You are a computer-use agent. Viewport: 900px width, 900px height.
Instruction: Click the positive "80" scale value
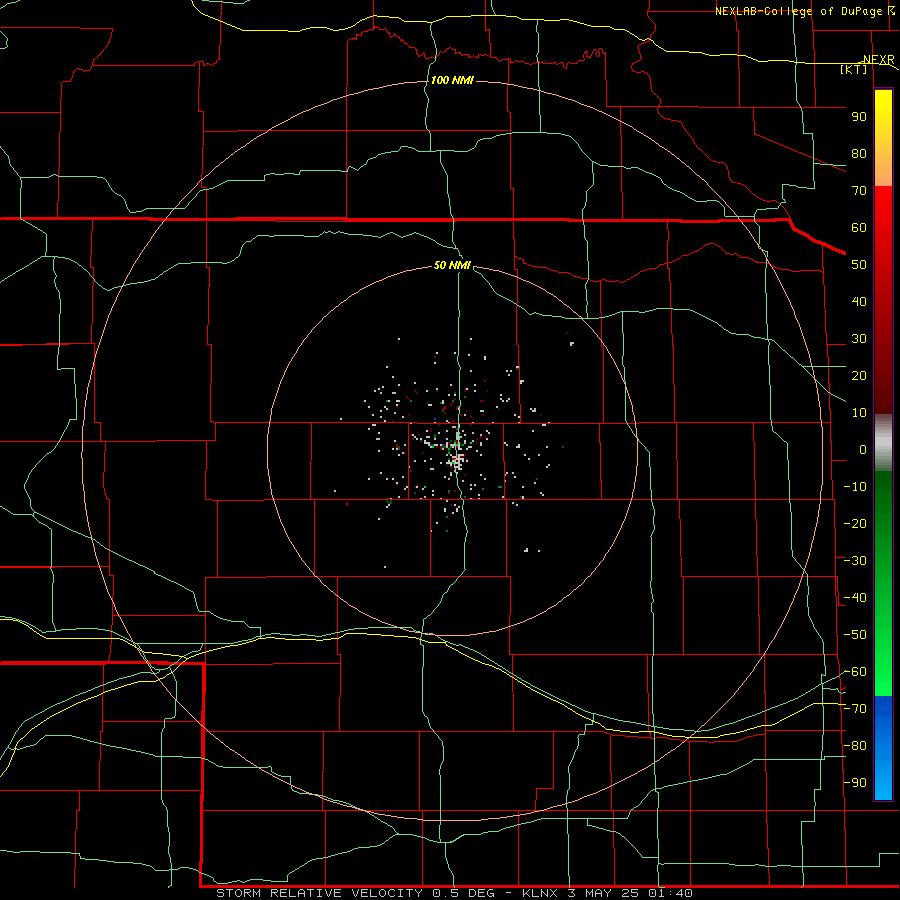click(859, 153)
